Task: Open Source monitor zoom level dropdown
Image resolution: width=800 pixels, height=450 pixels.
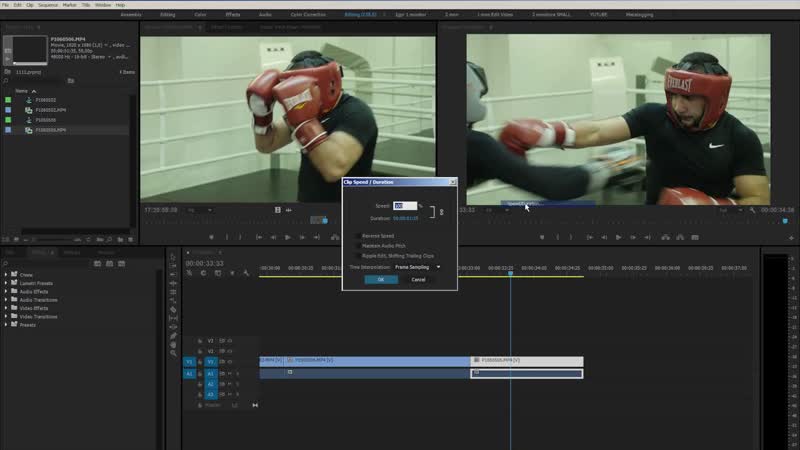Action: tap(199, 210)
